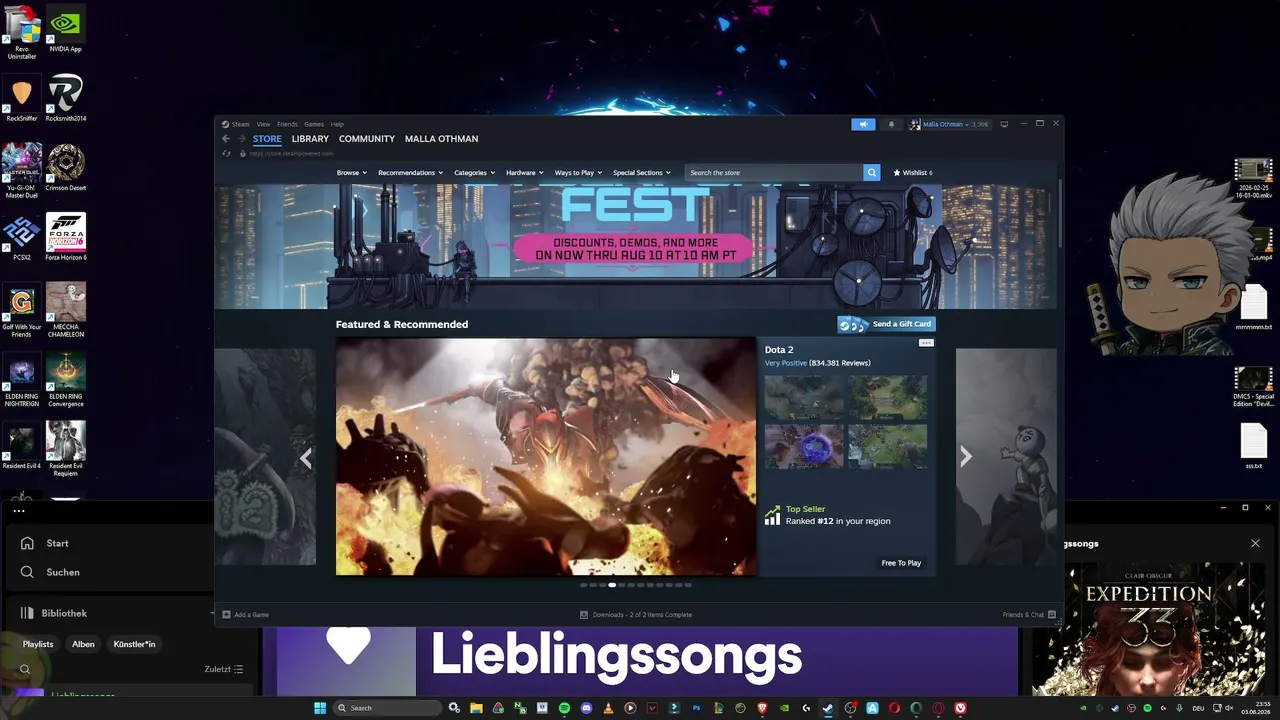Screen dimensions: 1280x720
Task: Switch to the COMMUNITY tab
Action: tap(367, 139)
